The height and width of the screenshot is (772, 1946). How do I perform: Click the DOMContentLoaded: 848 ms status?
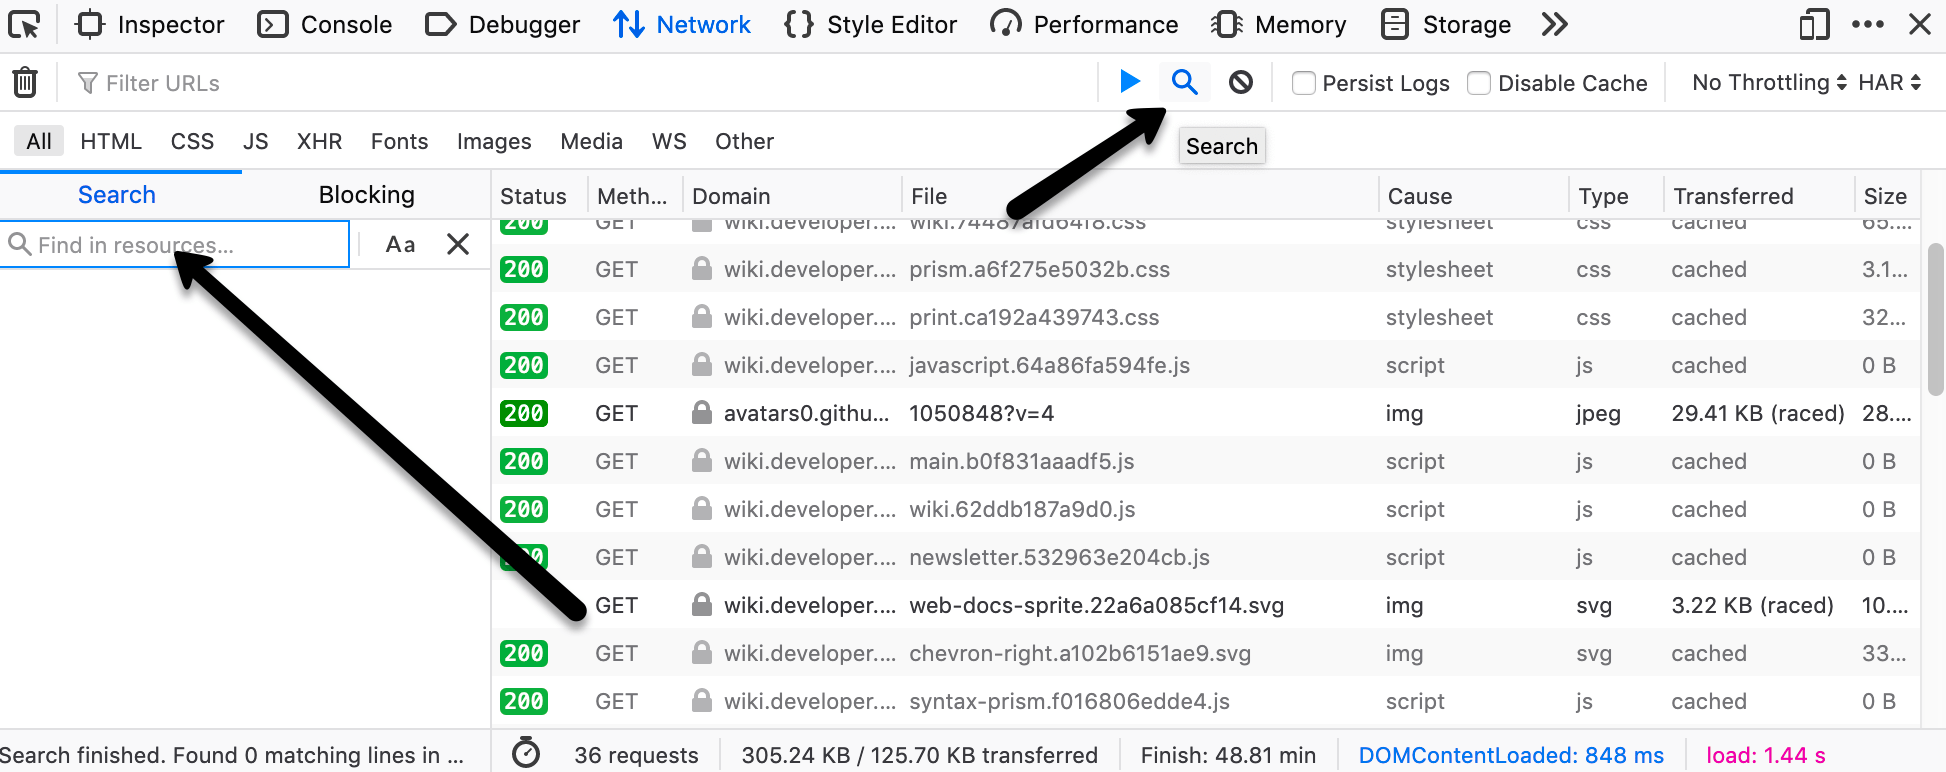pyautogui.click(x=1511, y=755)
